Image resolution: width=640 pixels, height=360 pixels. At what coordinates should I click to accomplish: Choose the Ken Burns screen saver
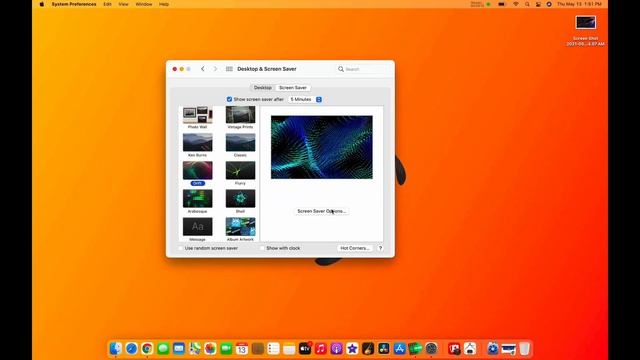click(x=198, y=142)
